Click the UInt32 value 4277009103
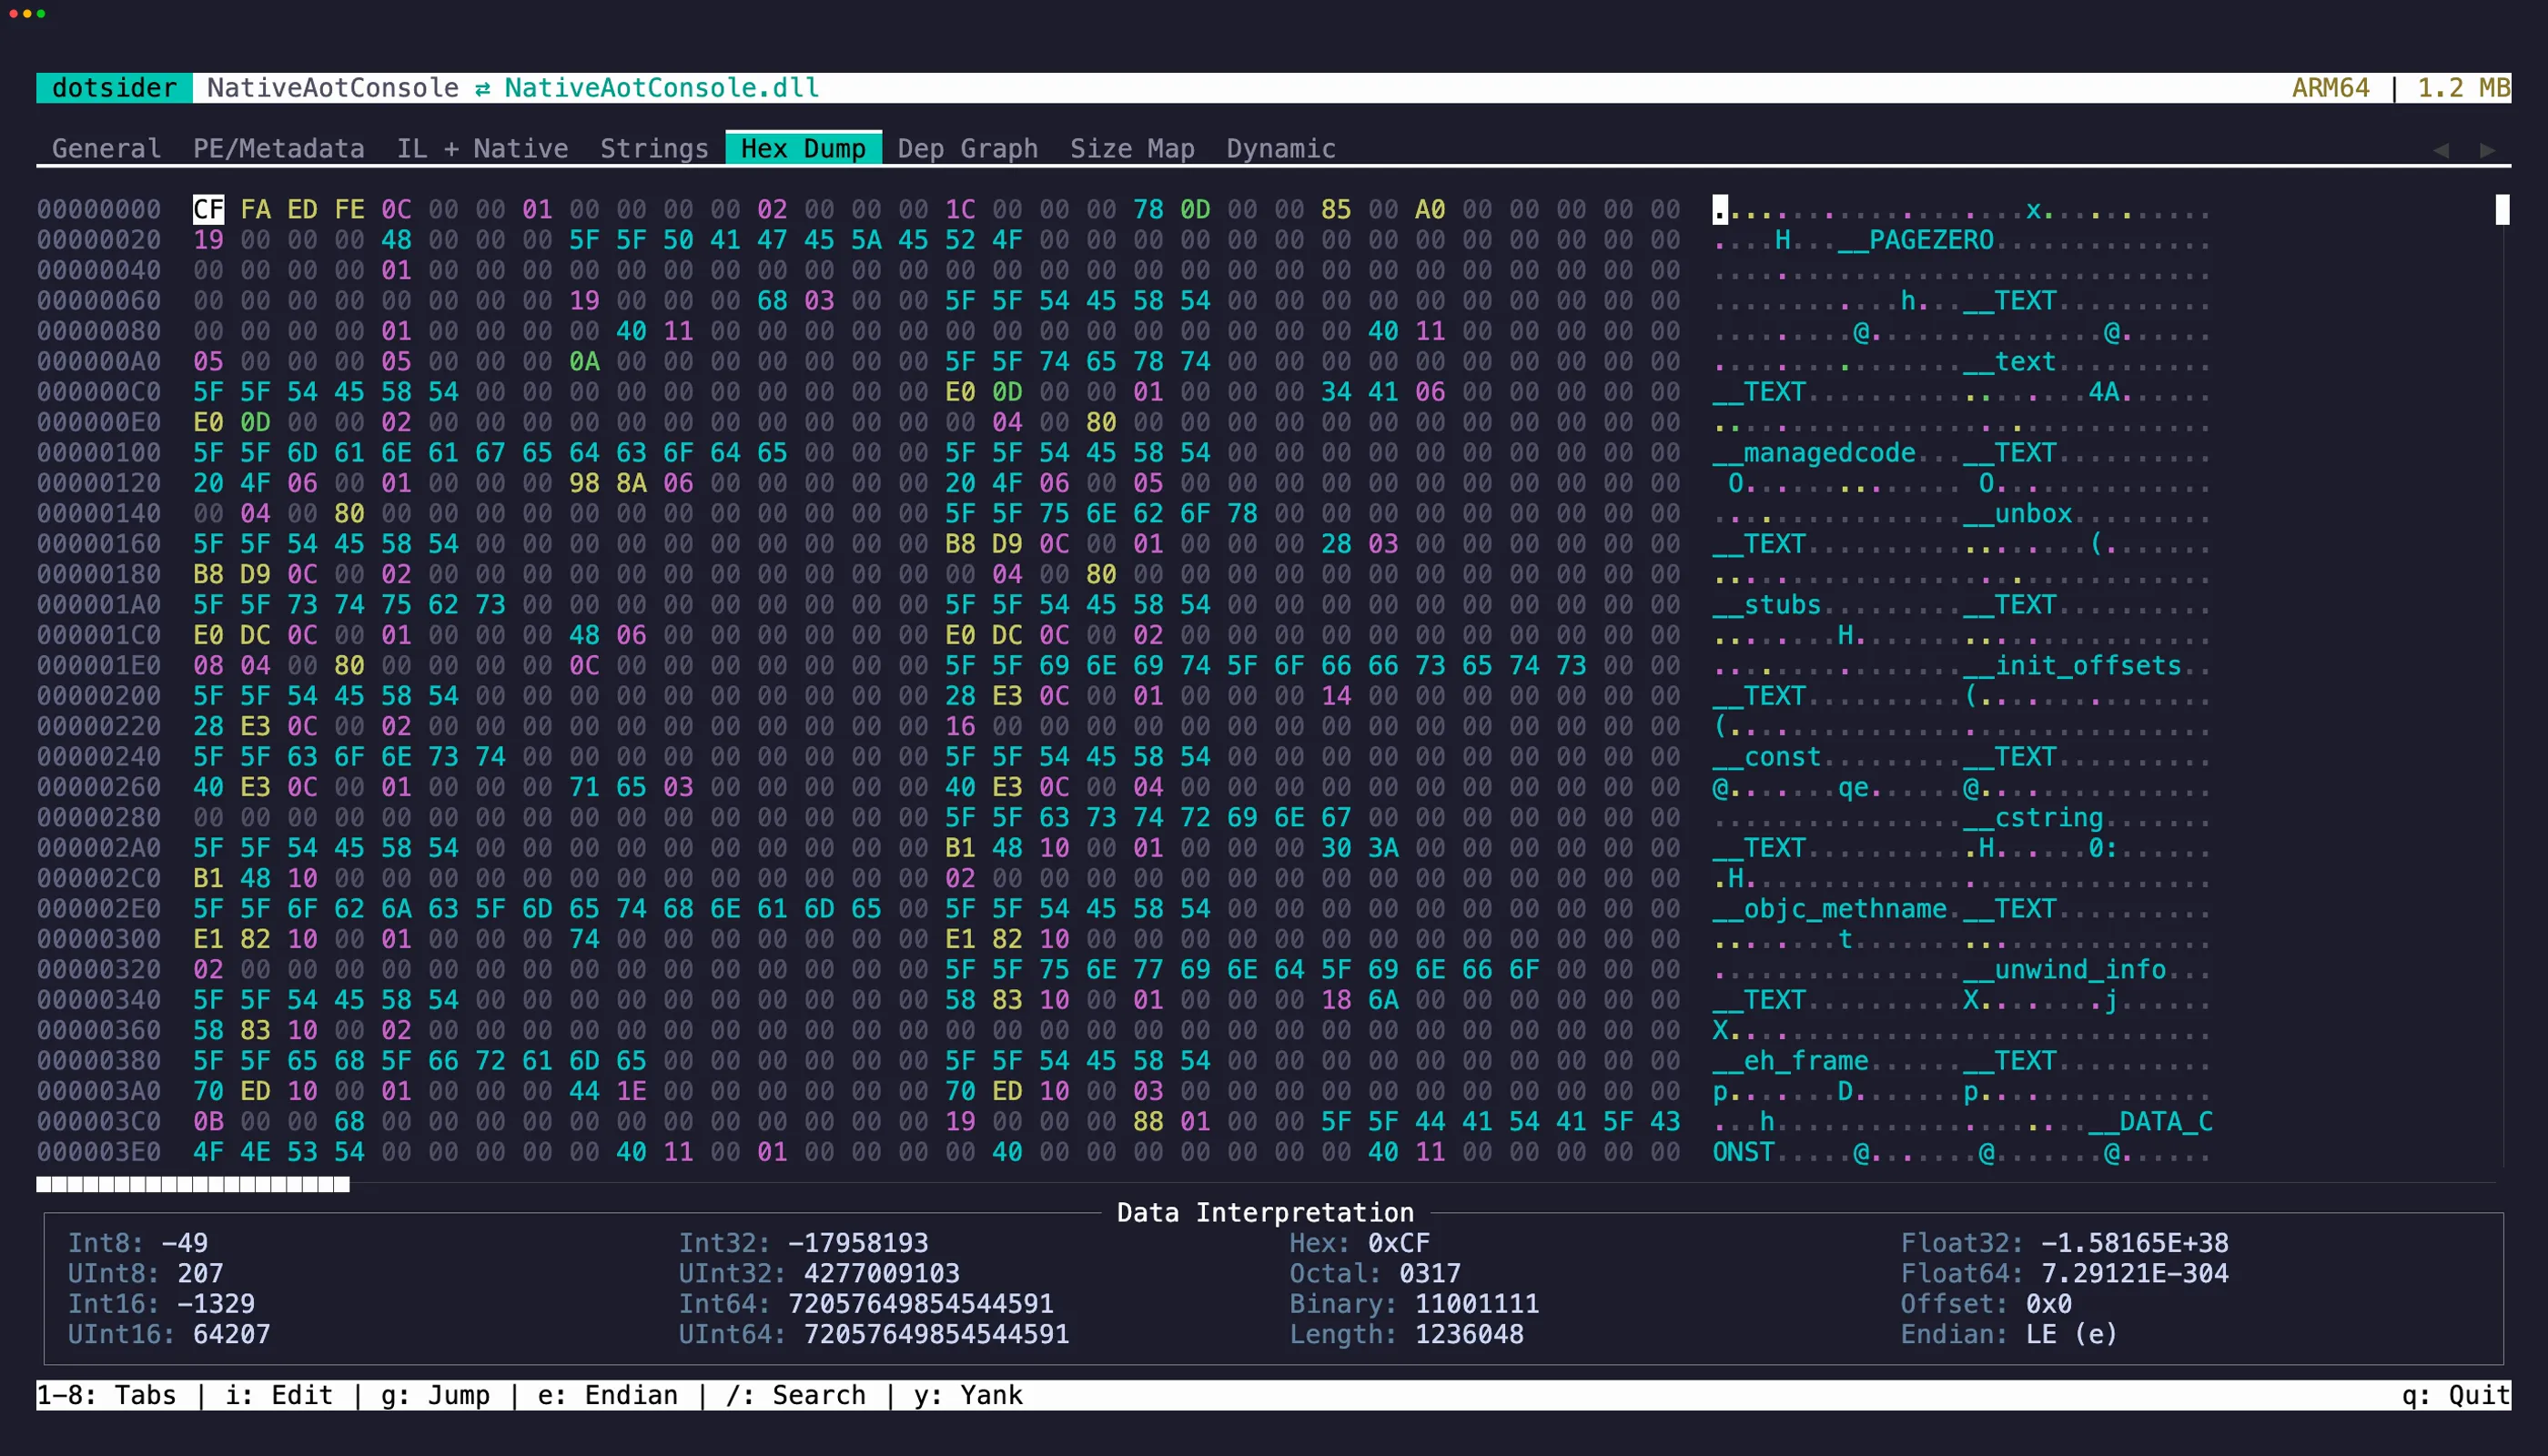2548x1456 pixels. (x=882, y=1273)
